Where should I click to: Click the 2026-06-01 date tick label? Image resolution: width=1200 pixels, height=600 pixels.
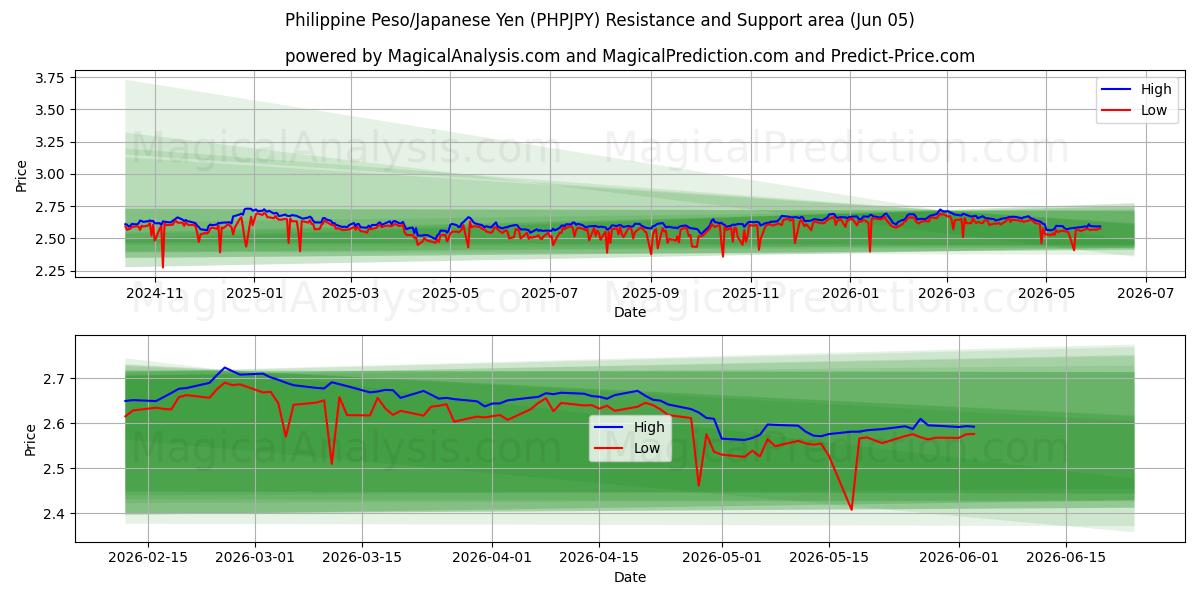tap(959, 558)
